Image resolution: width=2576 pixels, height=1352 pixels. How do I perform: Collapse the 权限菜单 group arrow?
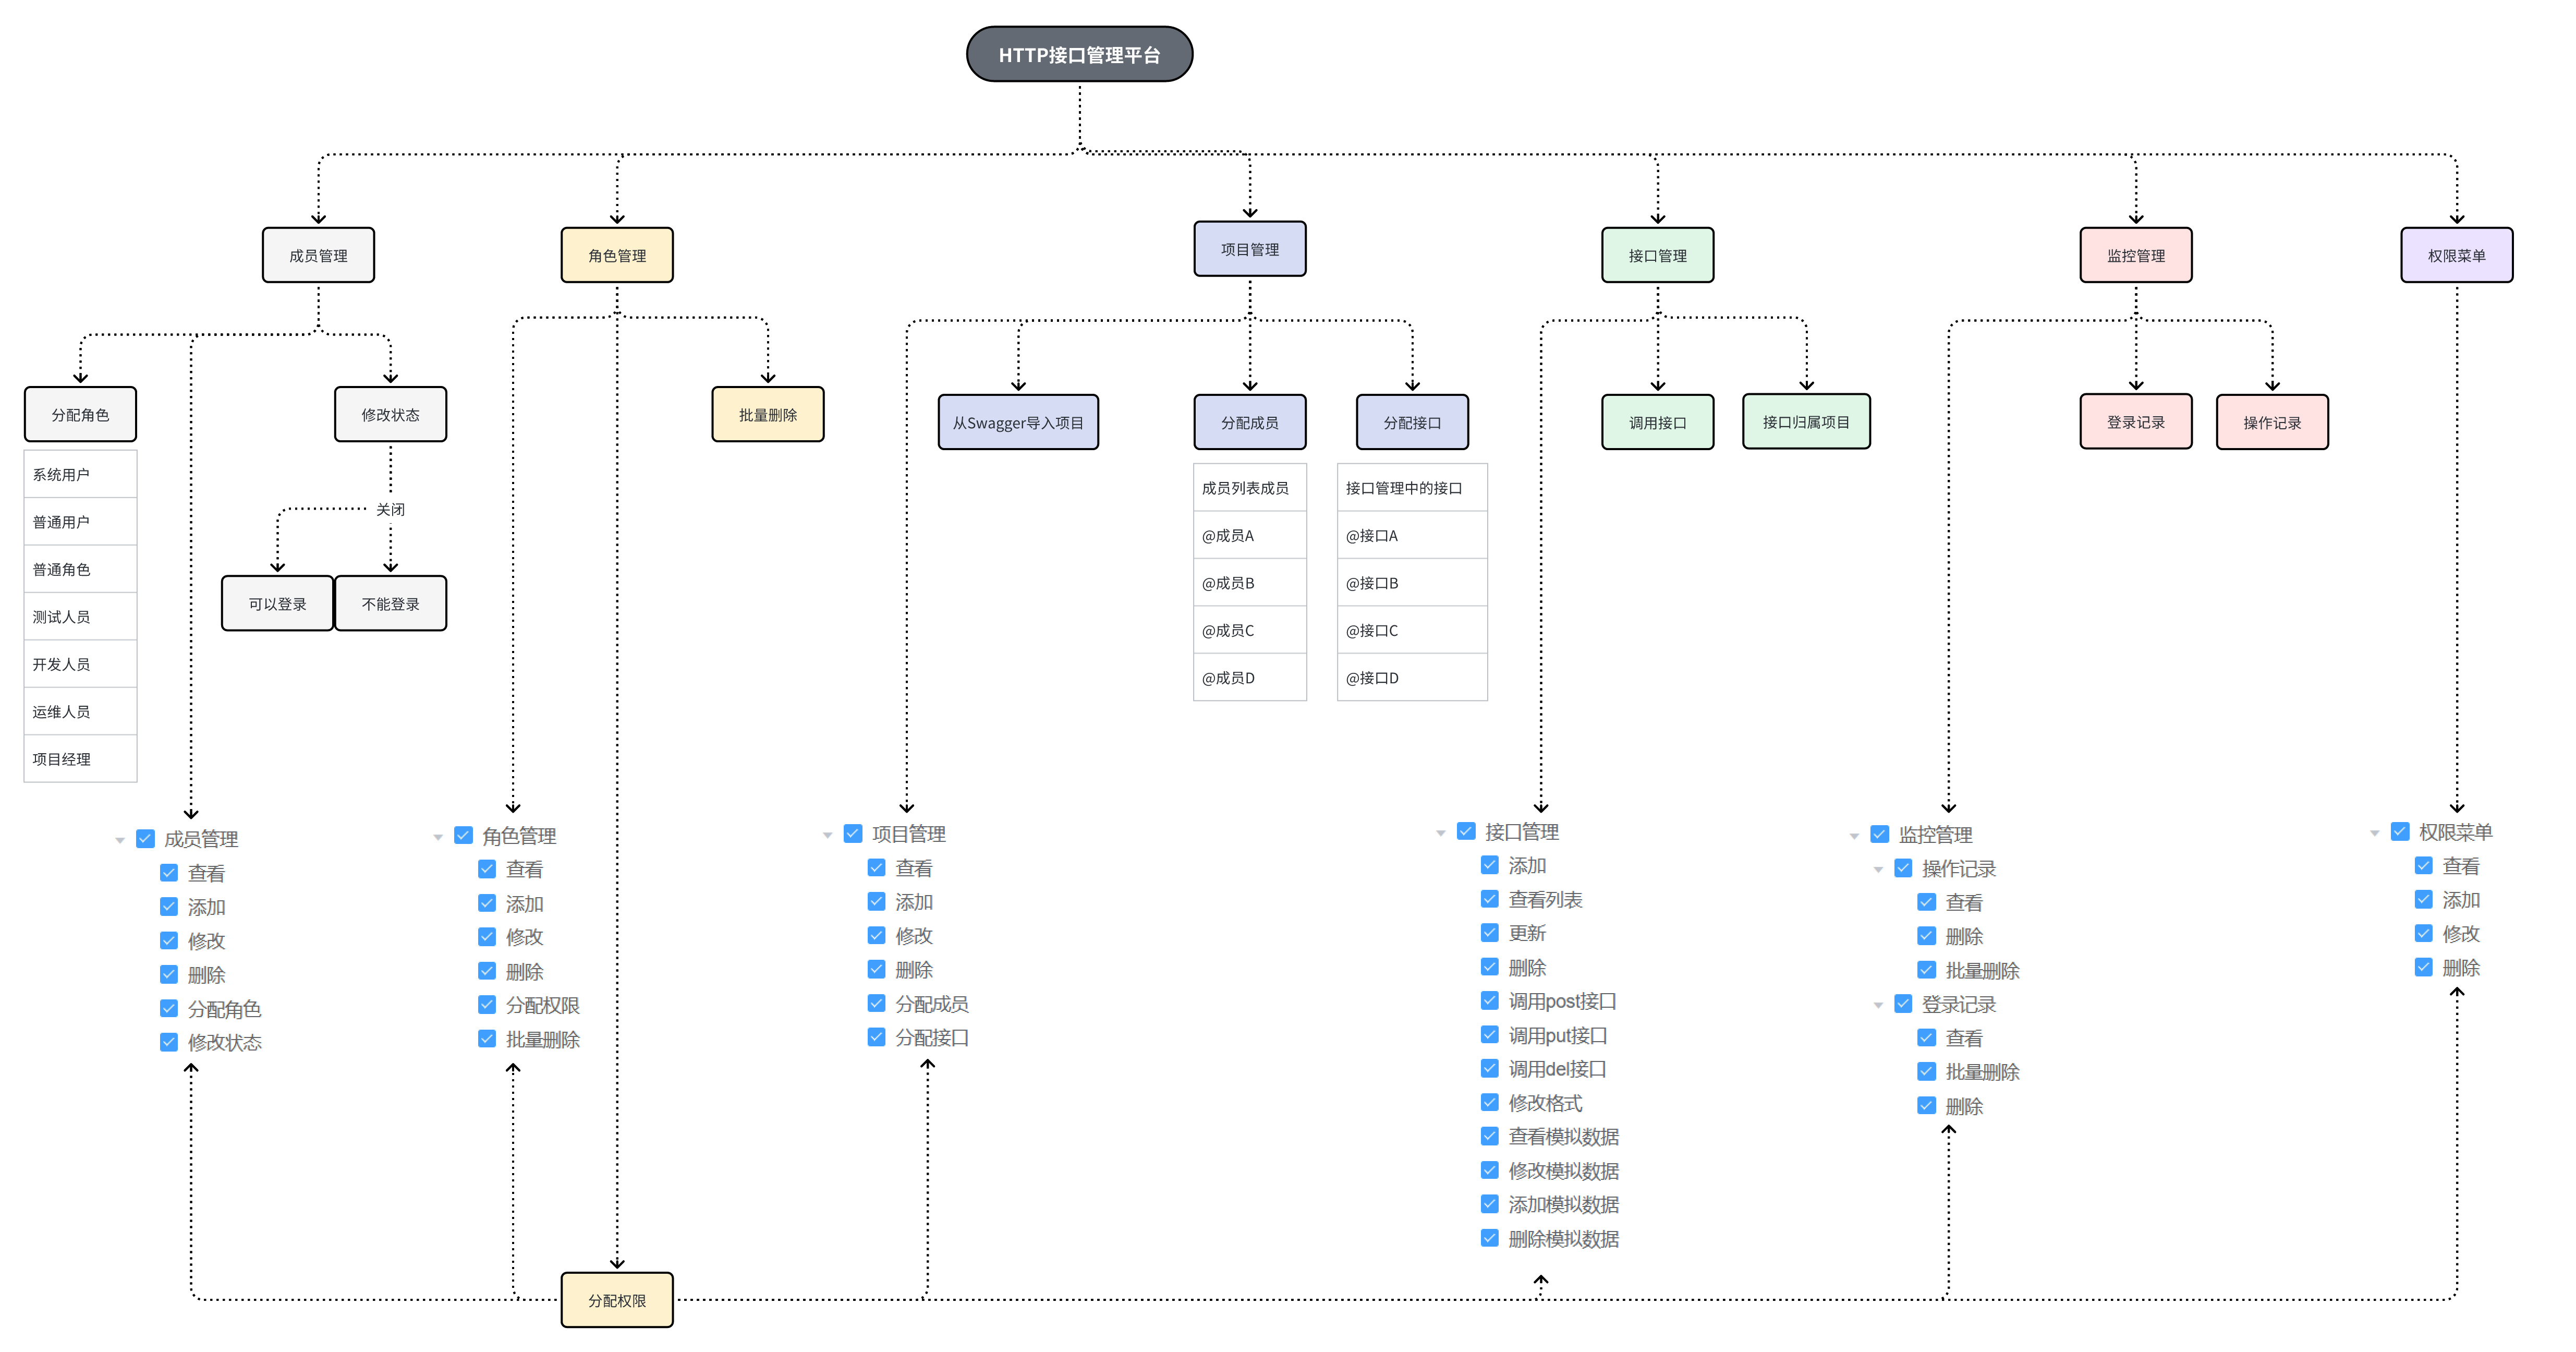[2376, 831]
